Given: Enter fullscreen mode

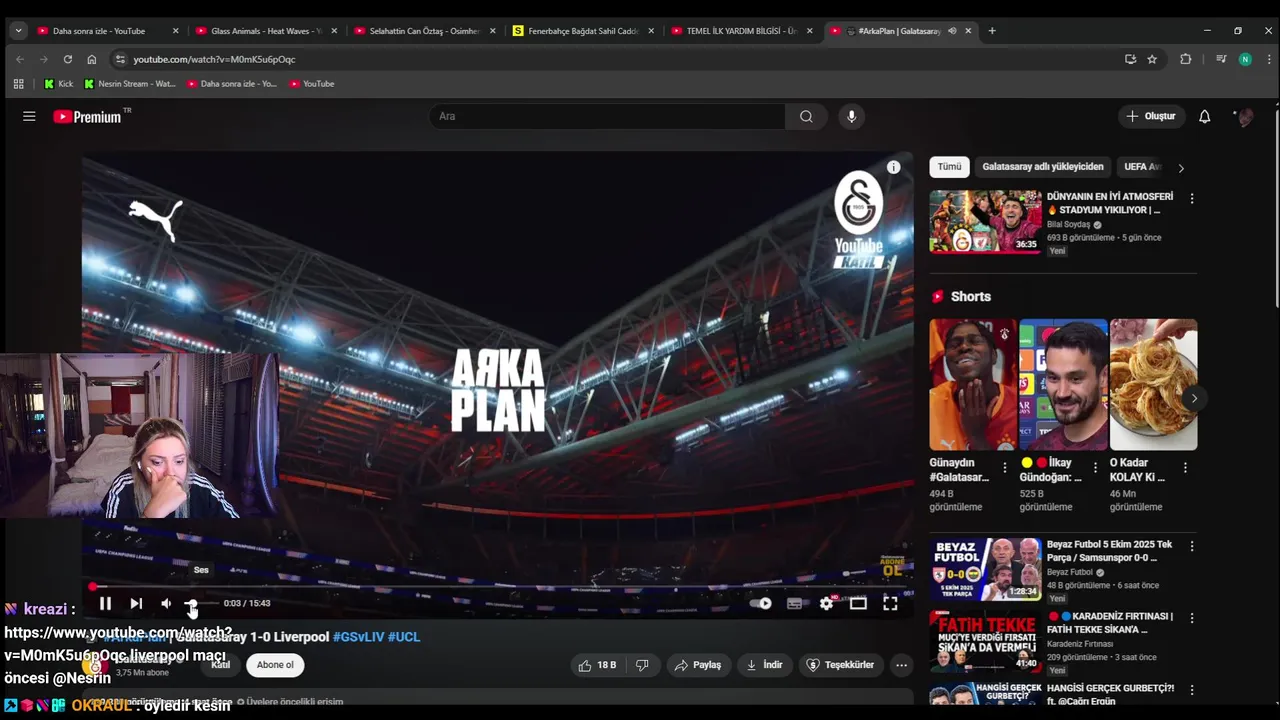Looking at the screenshot, I should tap(890, 603).
